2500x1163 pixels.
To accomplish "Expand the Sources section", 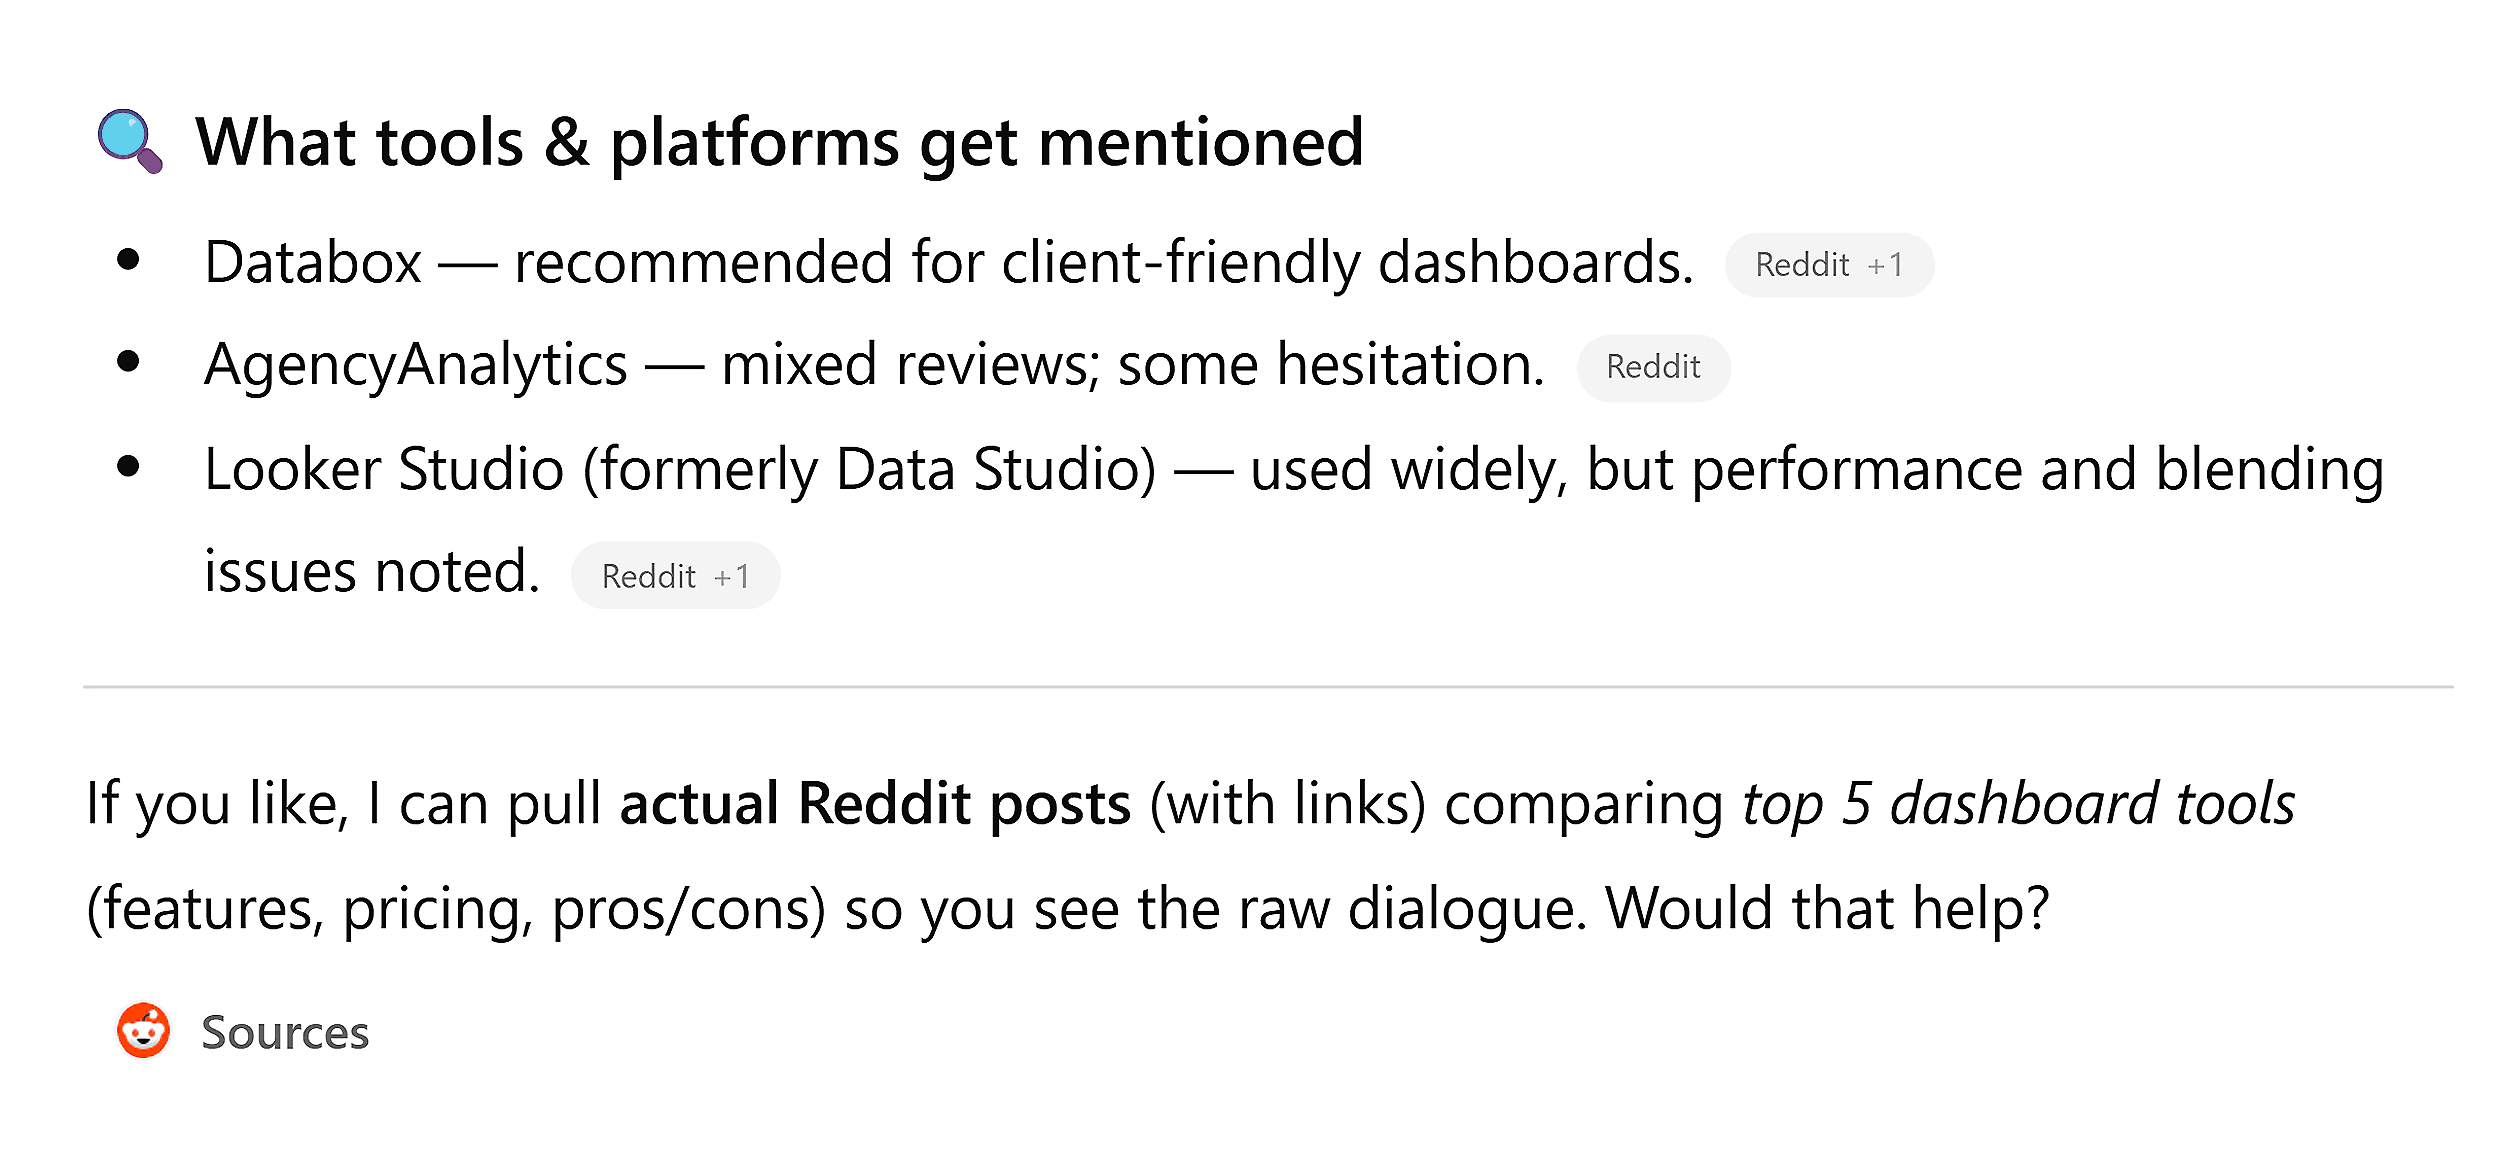I will pos(285,1033).
